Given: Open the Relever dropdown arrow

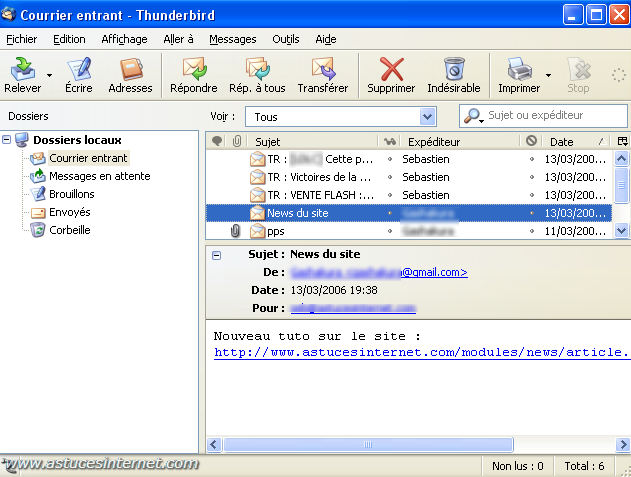Looking at the screenshot, I should pyautogui.click(x=49, y=75).
